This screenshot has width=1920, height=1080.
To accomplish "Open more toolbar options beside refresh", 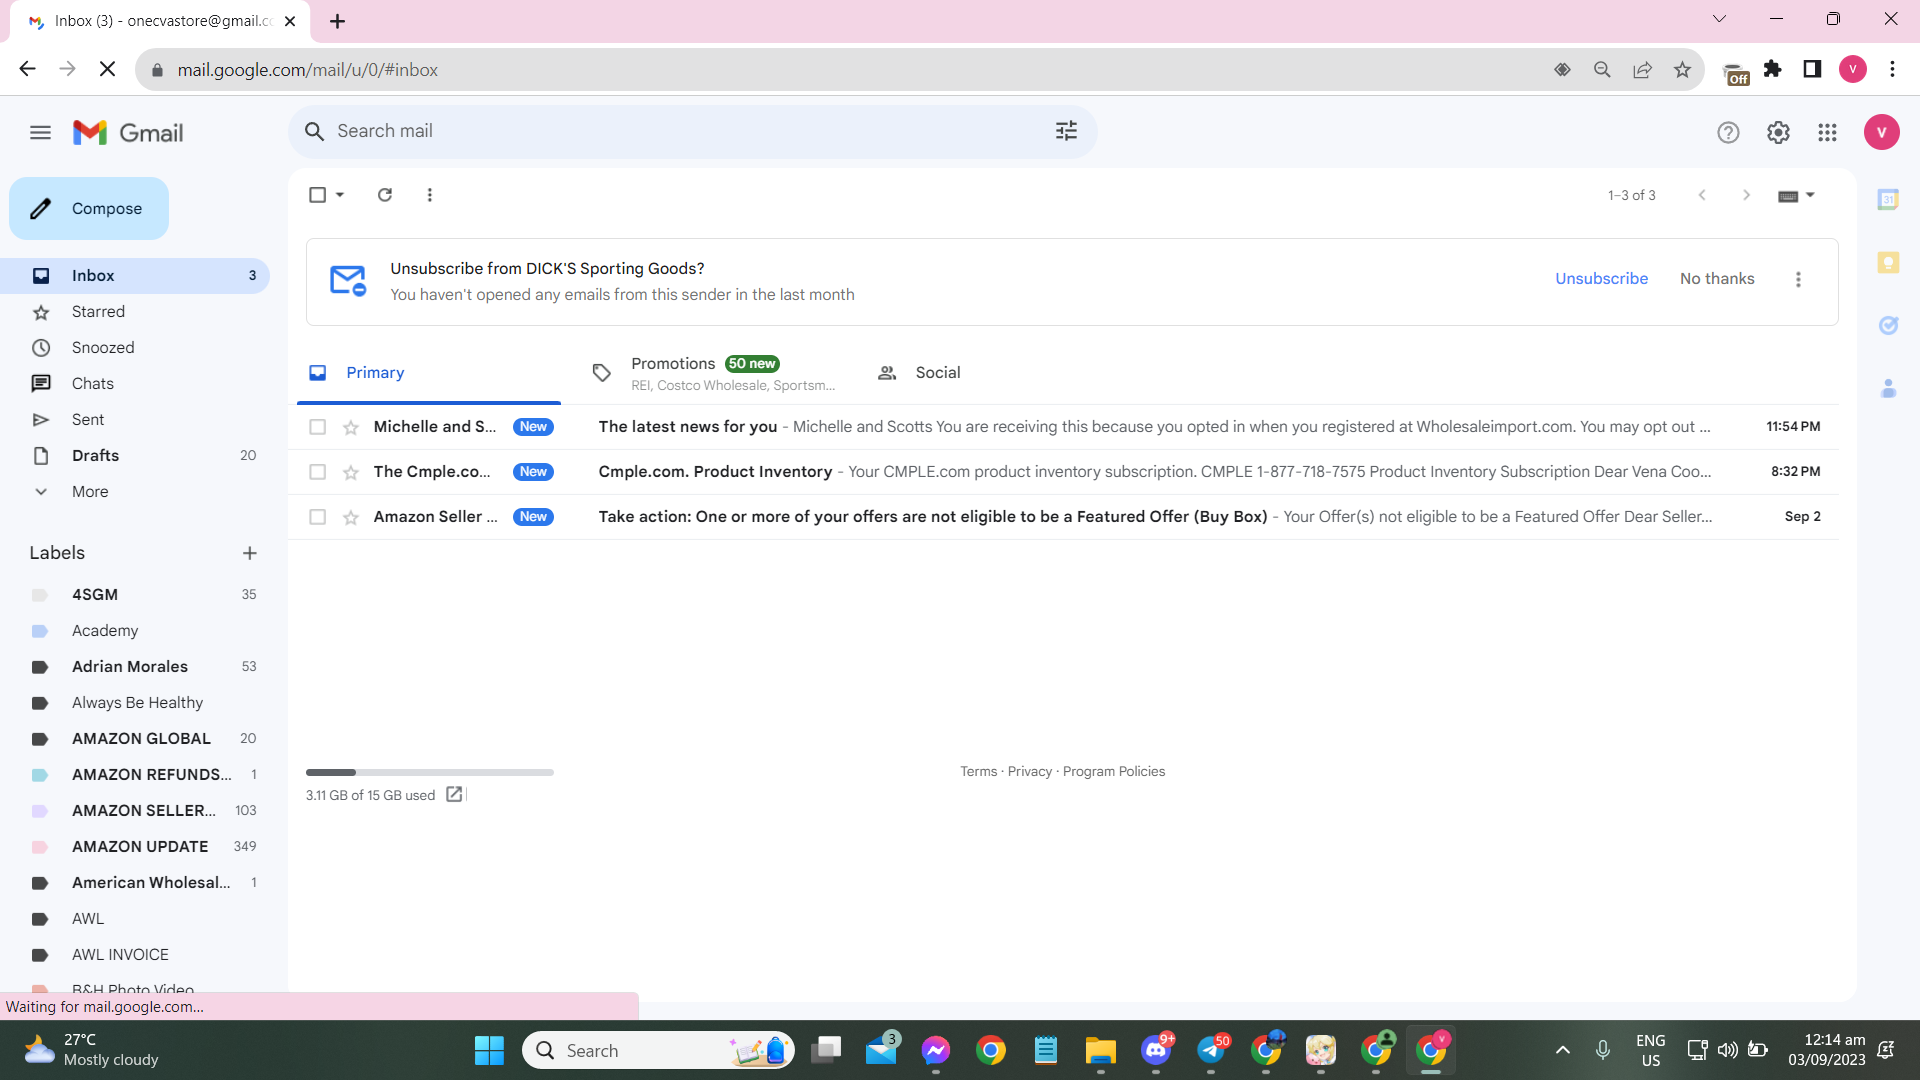I will click(430, 195).
